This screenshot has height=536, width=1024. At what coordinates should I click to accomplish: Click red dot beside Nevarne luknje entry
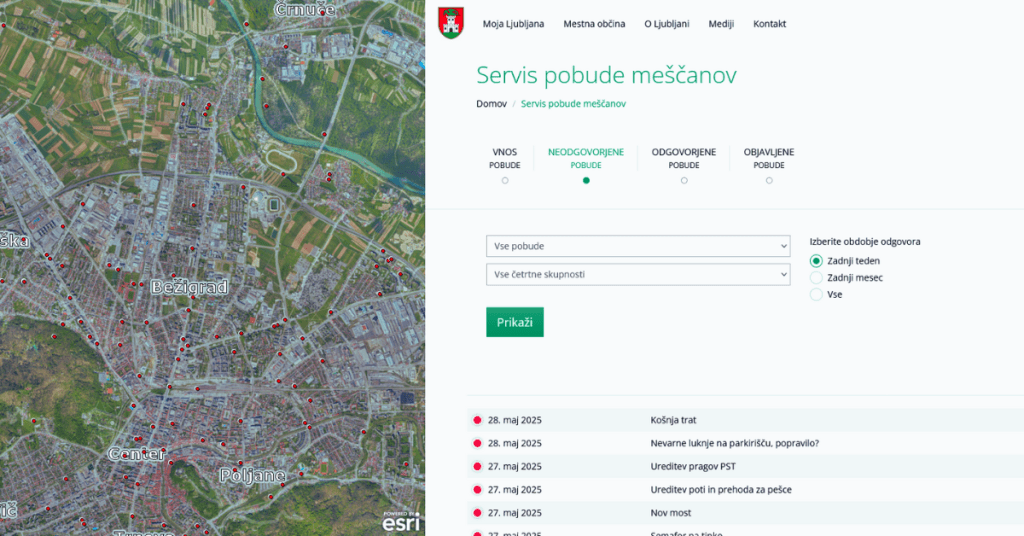477,443
